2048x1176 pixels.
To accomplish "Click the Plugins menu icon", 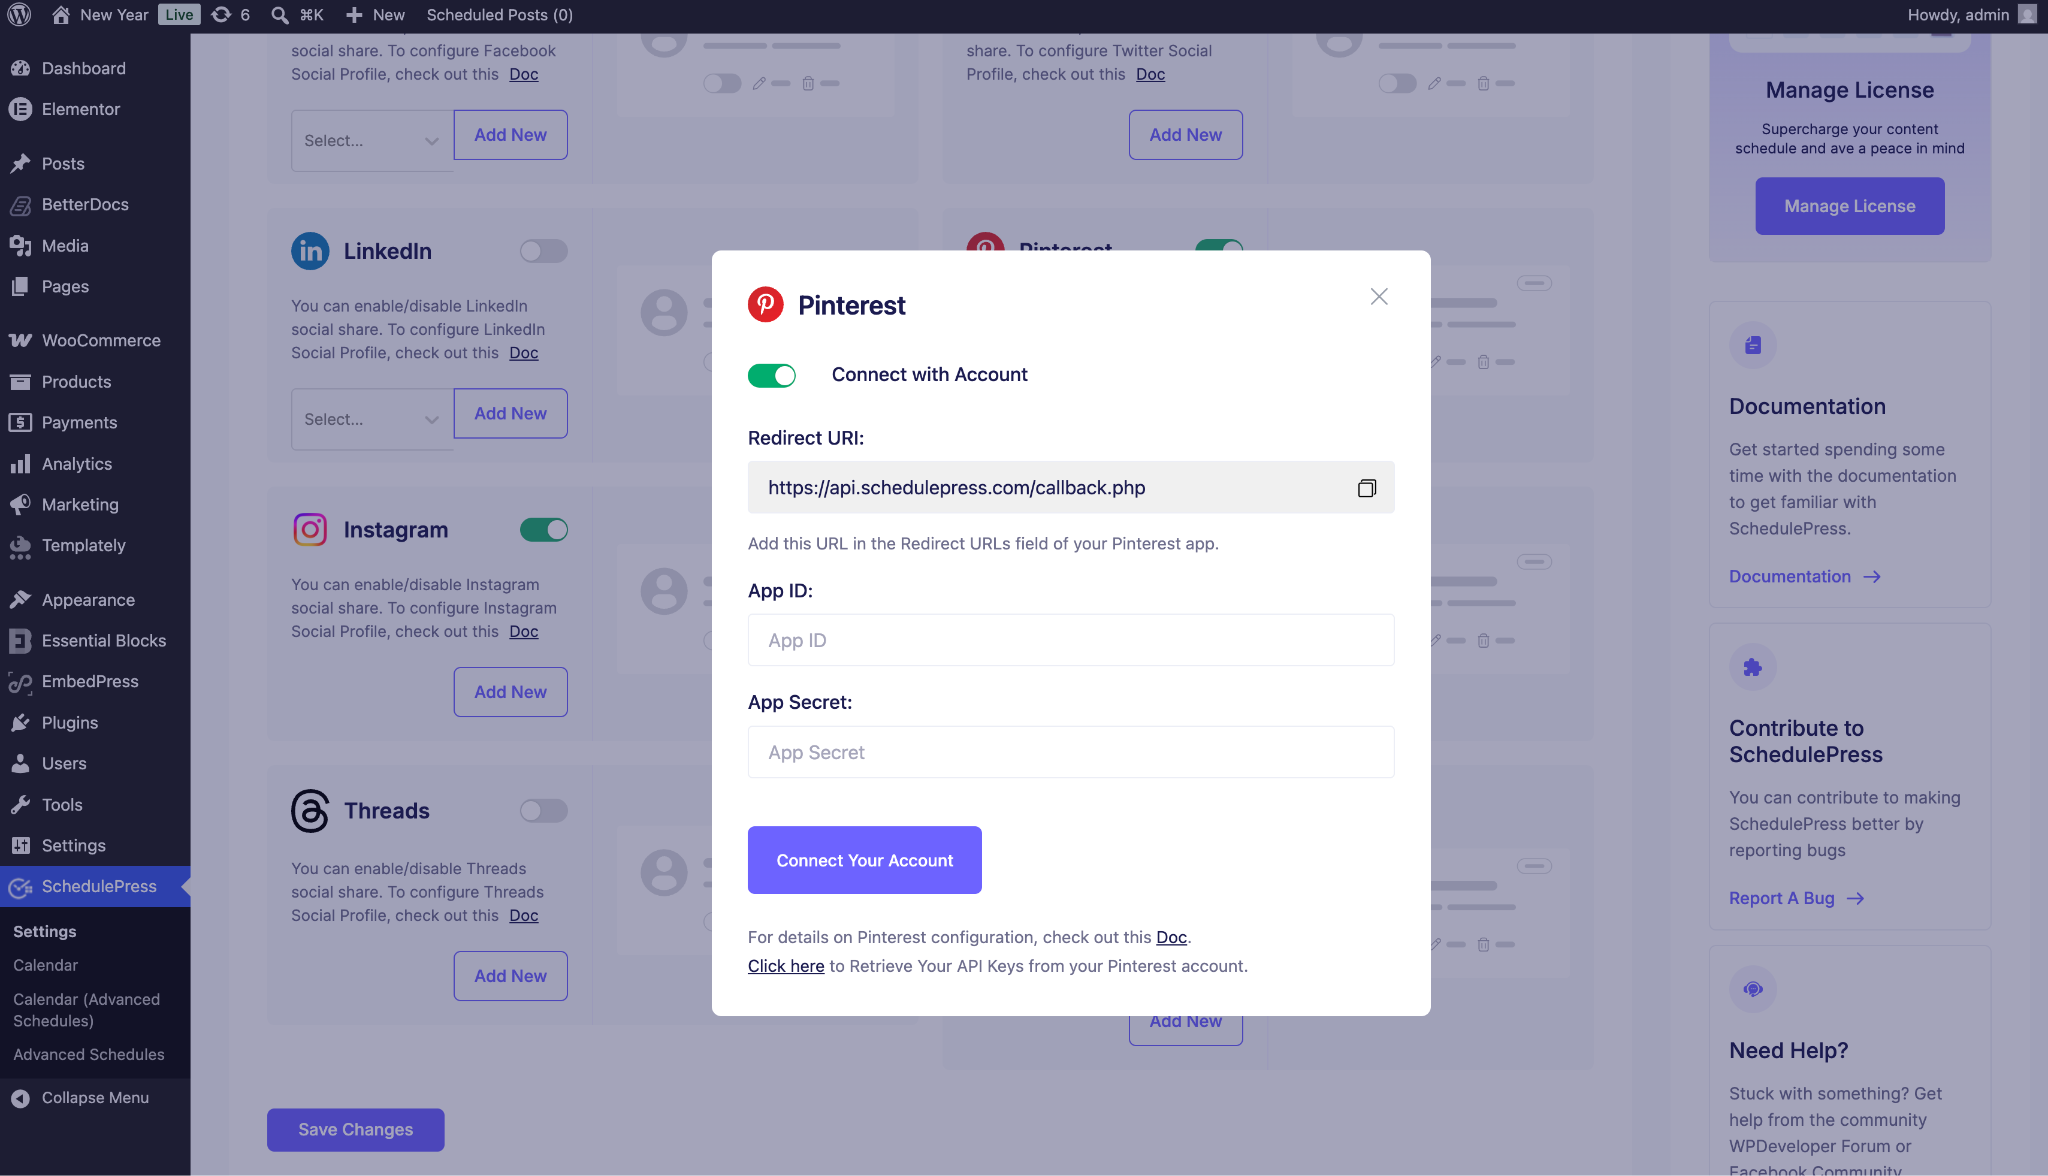I will pyautogui.click(x=20, y=722).
